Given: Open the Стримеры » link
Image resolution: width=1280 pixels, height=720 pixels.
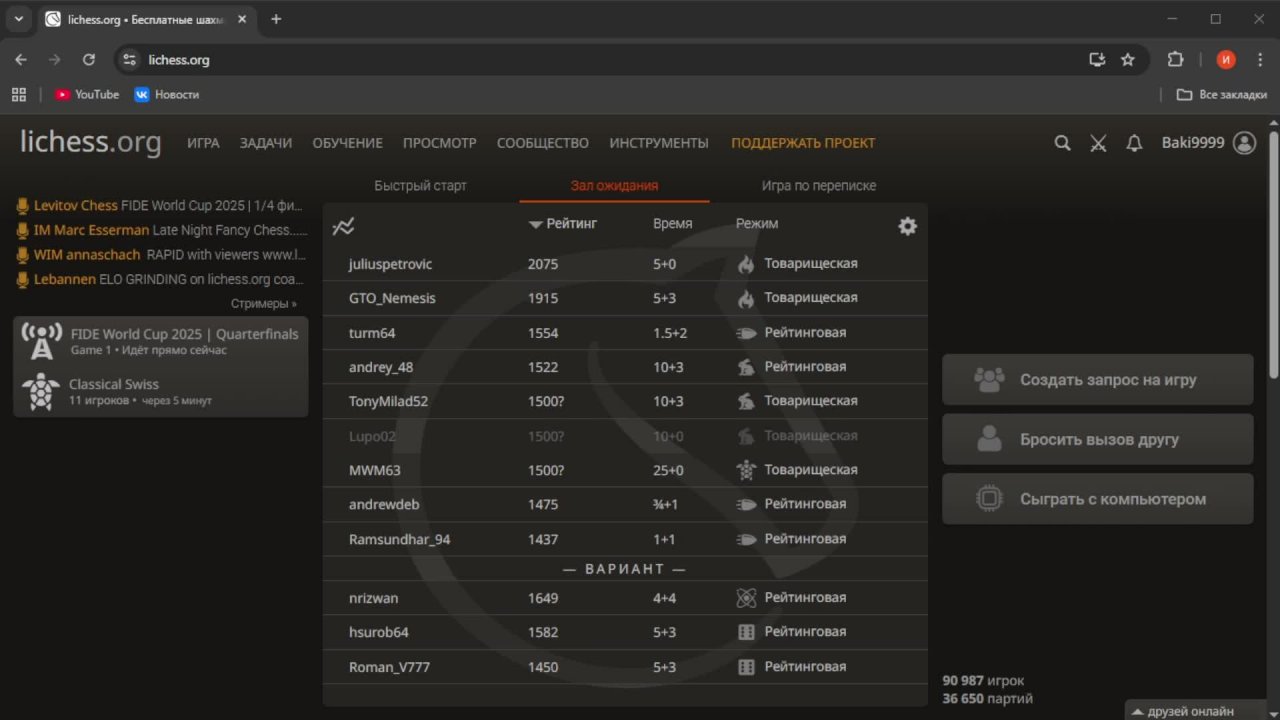Looking at the screenshot, I should pos(264,303).
